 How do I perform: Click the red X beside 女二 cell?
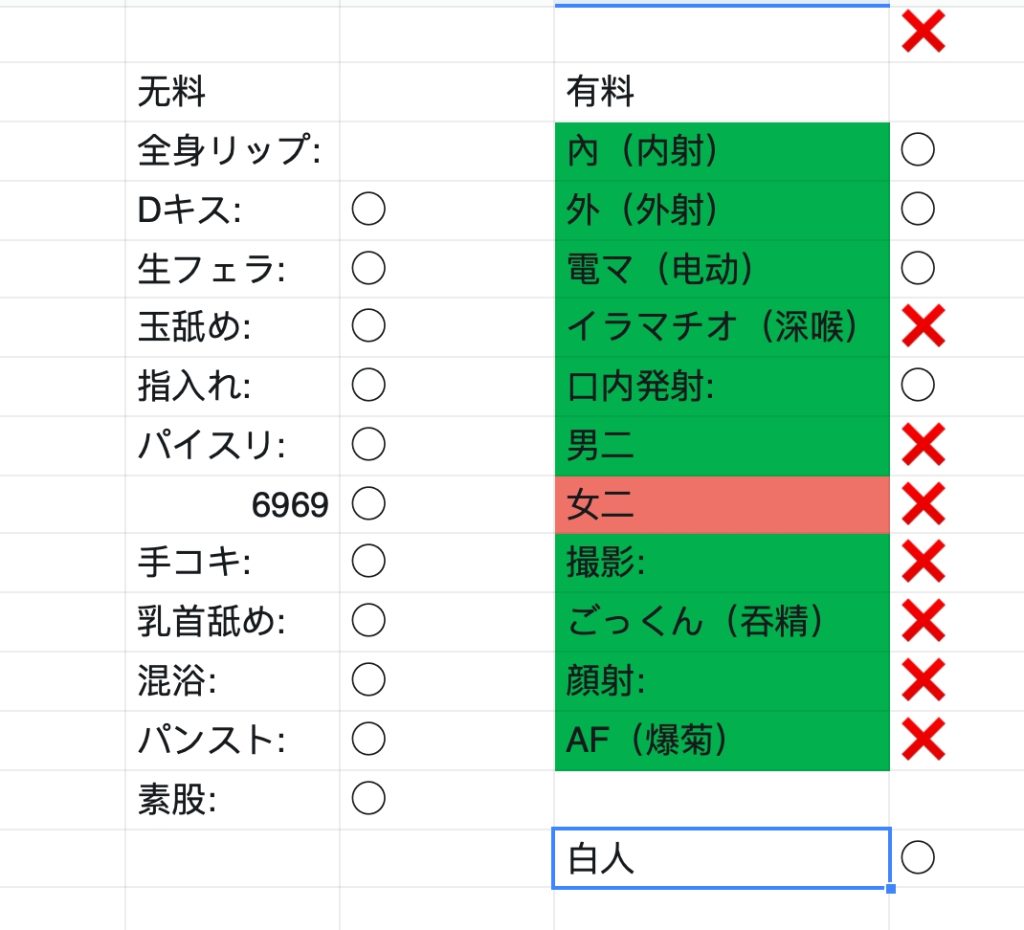[923, 504]
